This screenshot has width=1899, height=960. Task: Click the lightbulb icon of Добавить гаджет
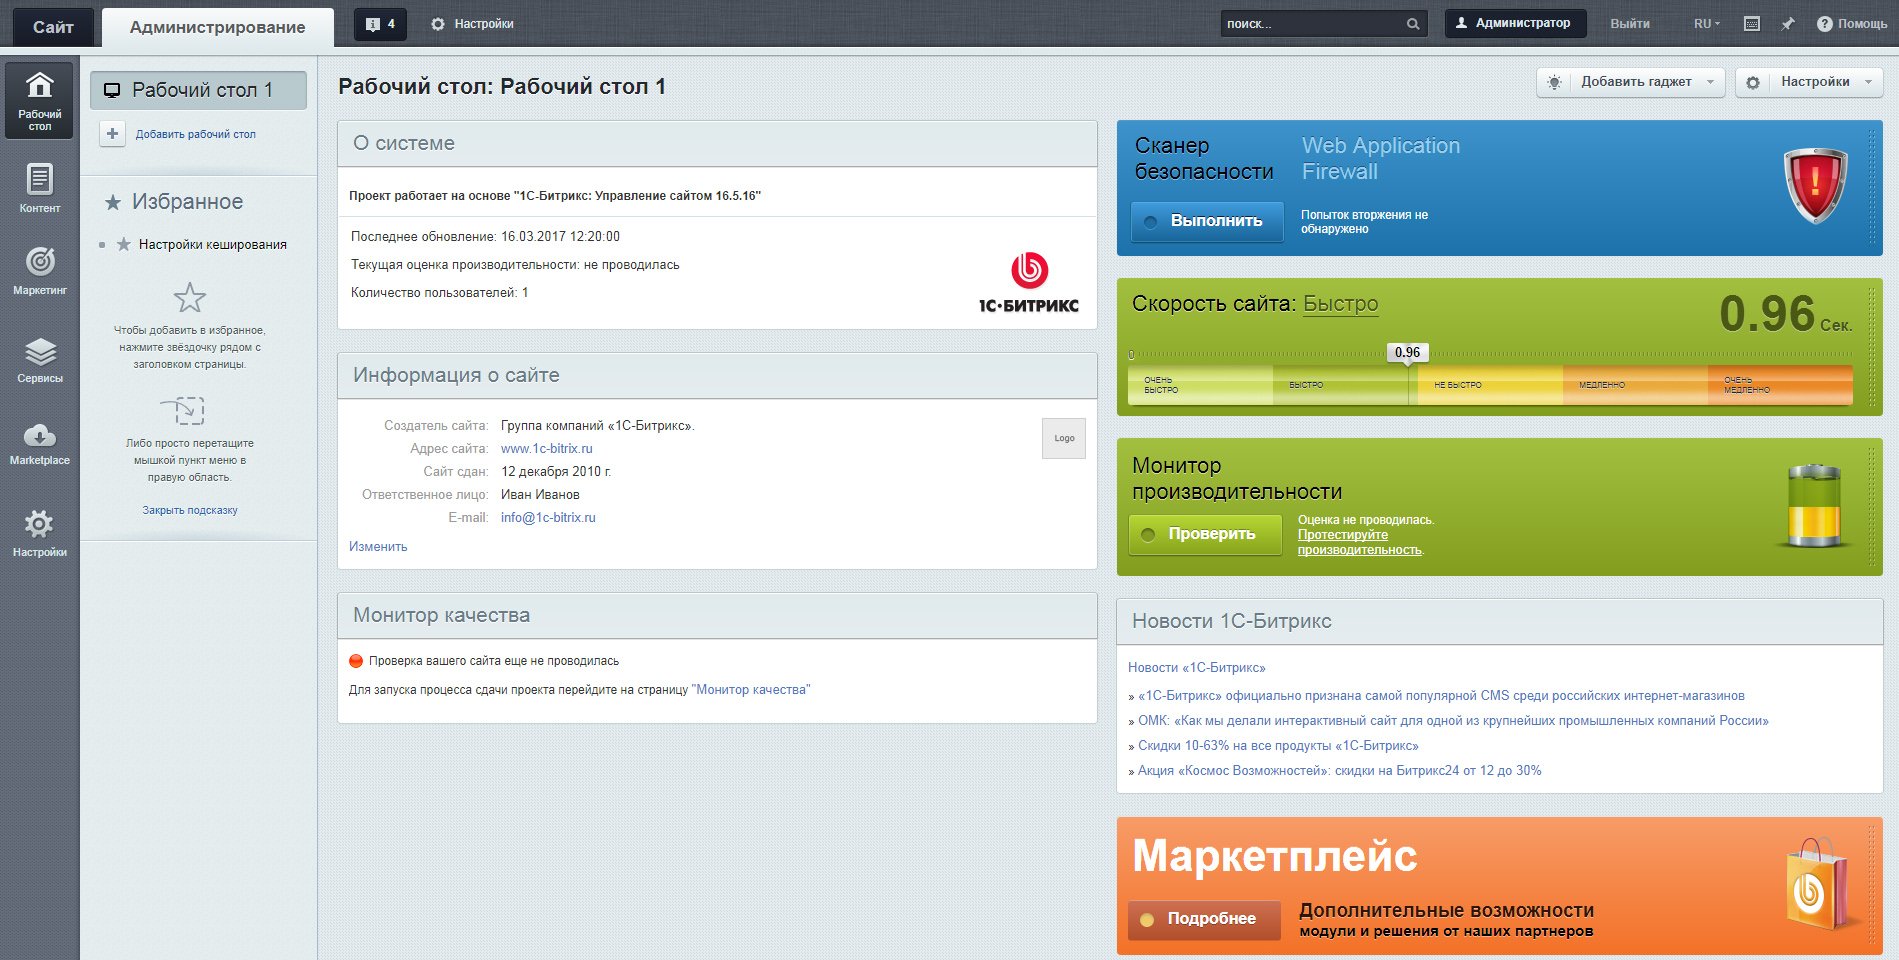(x=1554, y=82)
